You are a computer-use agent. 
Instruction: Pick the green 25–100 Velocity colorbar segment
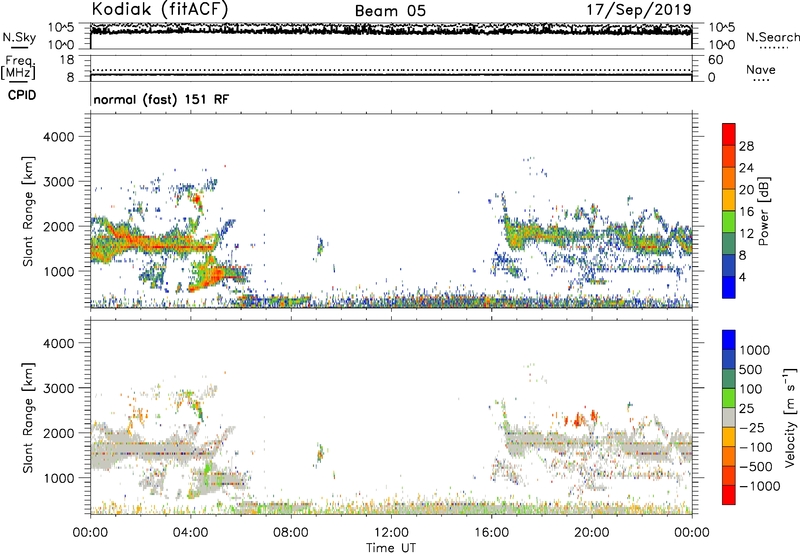[x=729, y=398]
